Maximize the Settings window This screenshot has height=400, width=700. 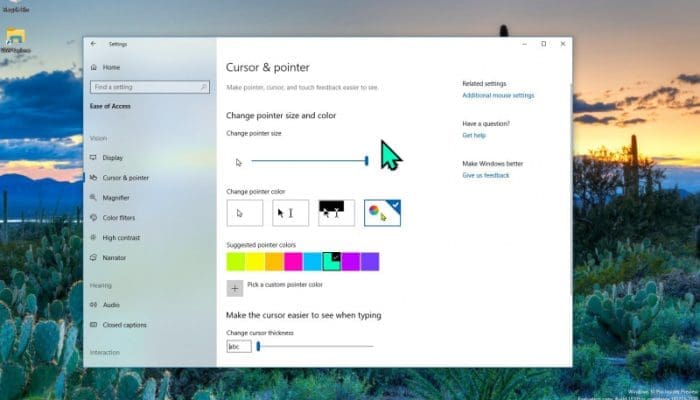544,44
